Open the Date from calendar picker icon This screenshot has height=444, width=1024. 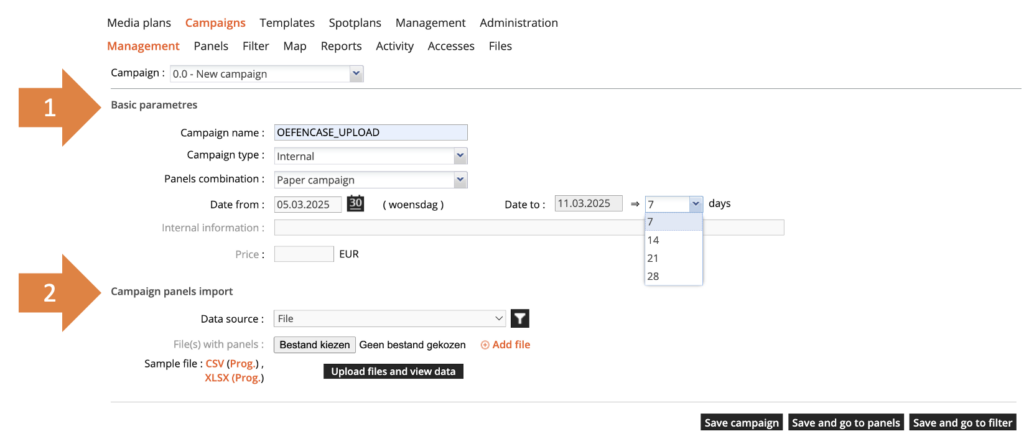point(356,204)
